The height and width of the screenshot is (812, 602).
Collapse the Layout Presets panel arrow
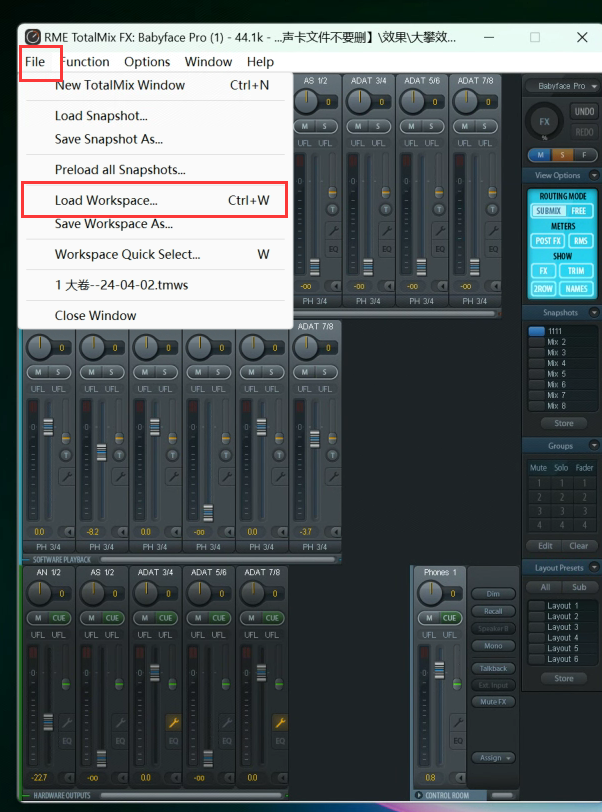tap(596, 568)
